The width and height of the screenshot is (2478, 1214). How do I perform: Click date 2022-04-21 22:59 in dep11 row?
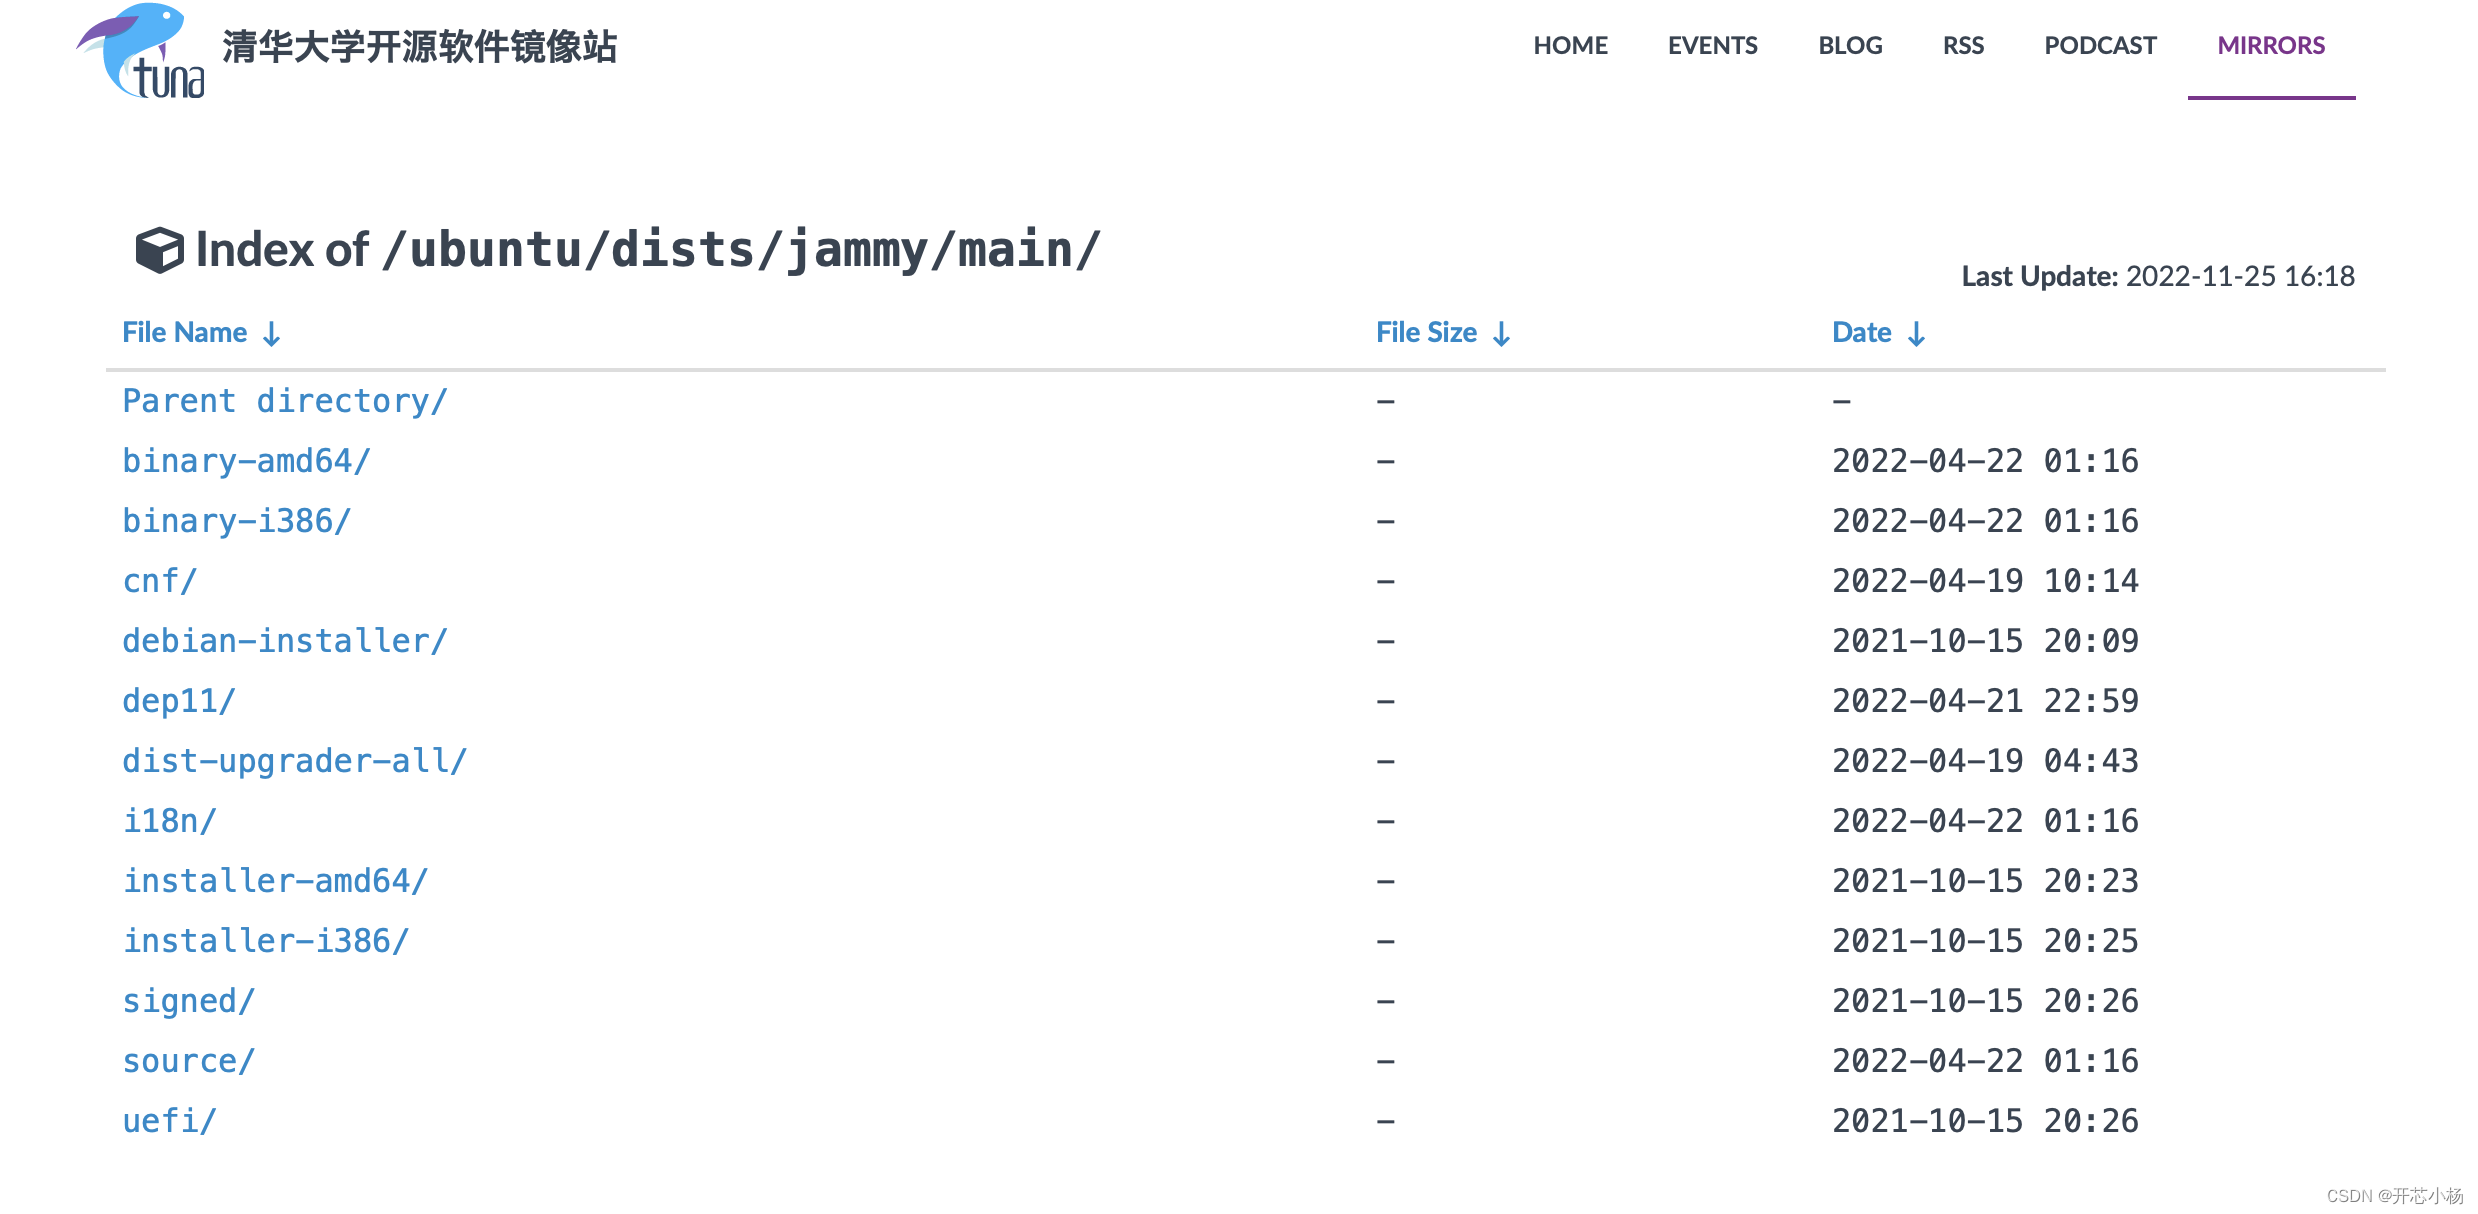click(1985, 701)
